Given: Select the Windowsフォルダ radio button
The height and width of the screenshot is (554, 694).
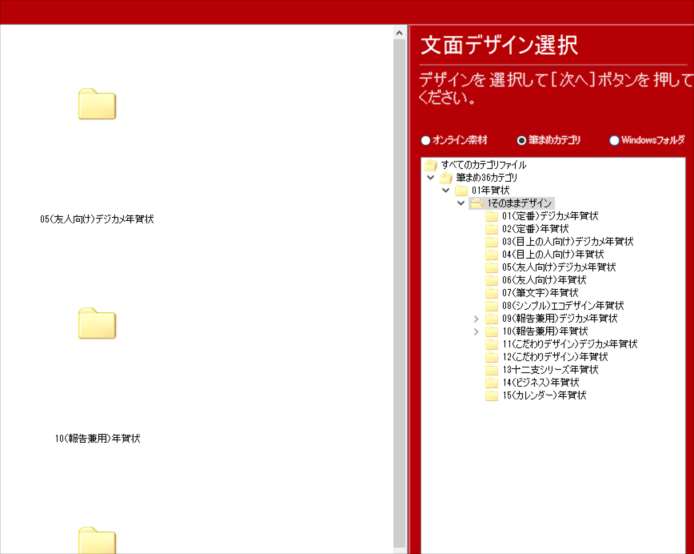Looking at the screenshot, I should (x=614, y=141).
